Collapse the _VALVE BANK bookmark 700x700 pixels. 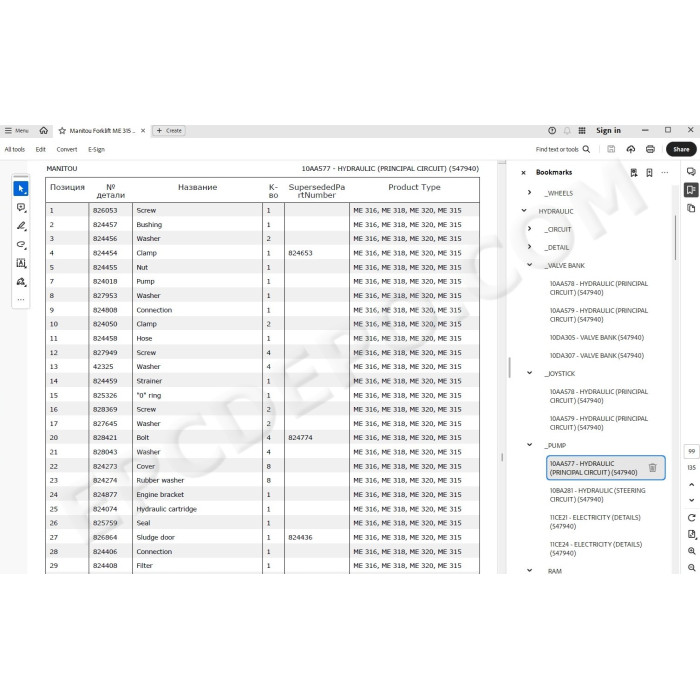[529, 264]
